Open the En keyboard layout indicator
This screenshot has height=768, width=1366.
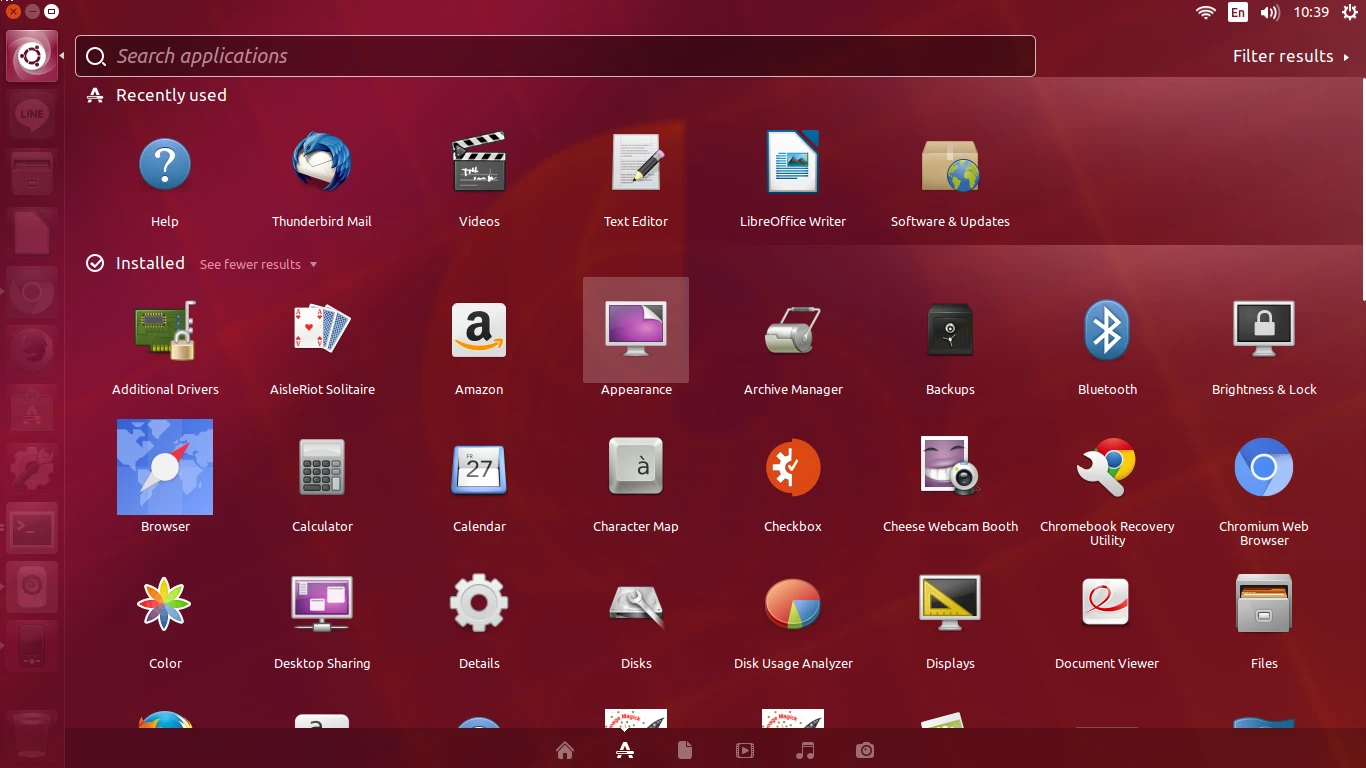1238,12
